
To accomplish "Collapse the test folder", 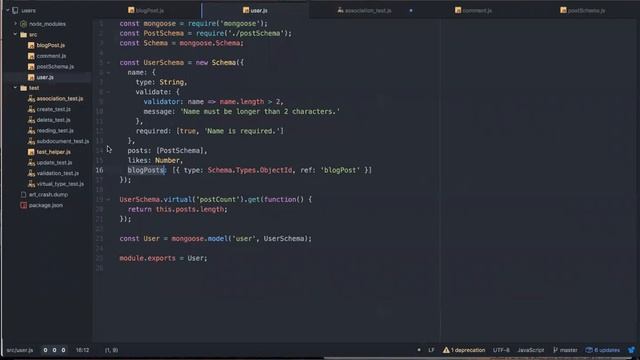I will pyautogui.click(x=16, y=88).
